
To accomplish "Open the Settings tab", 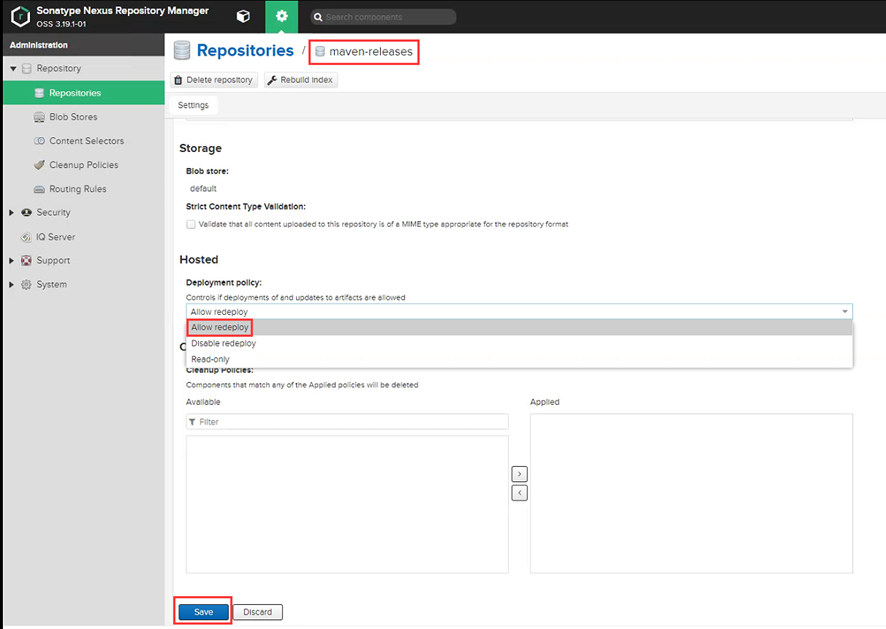I will click(193, 105).
